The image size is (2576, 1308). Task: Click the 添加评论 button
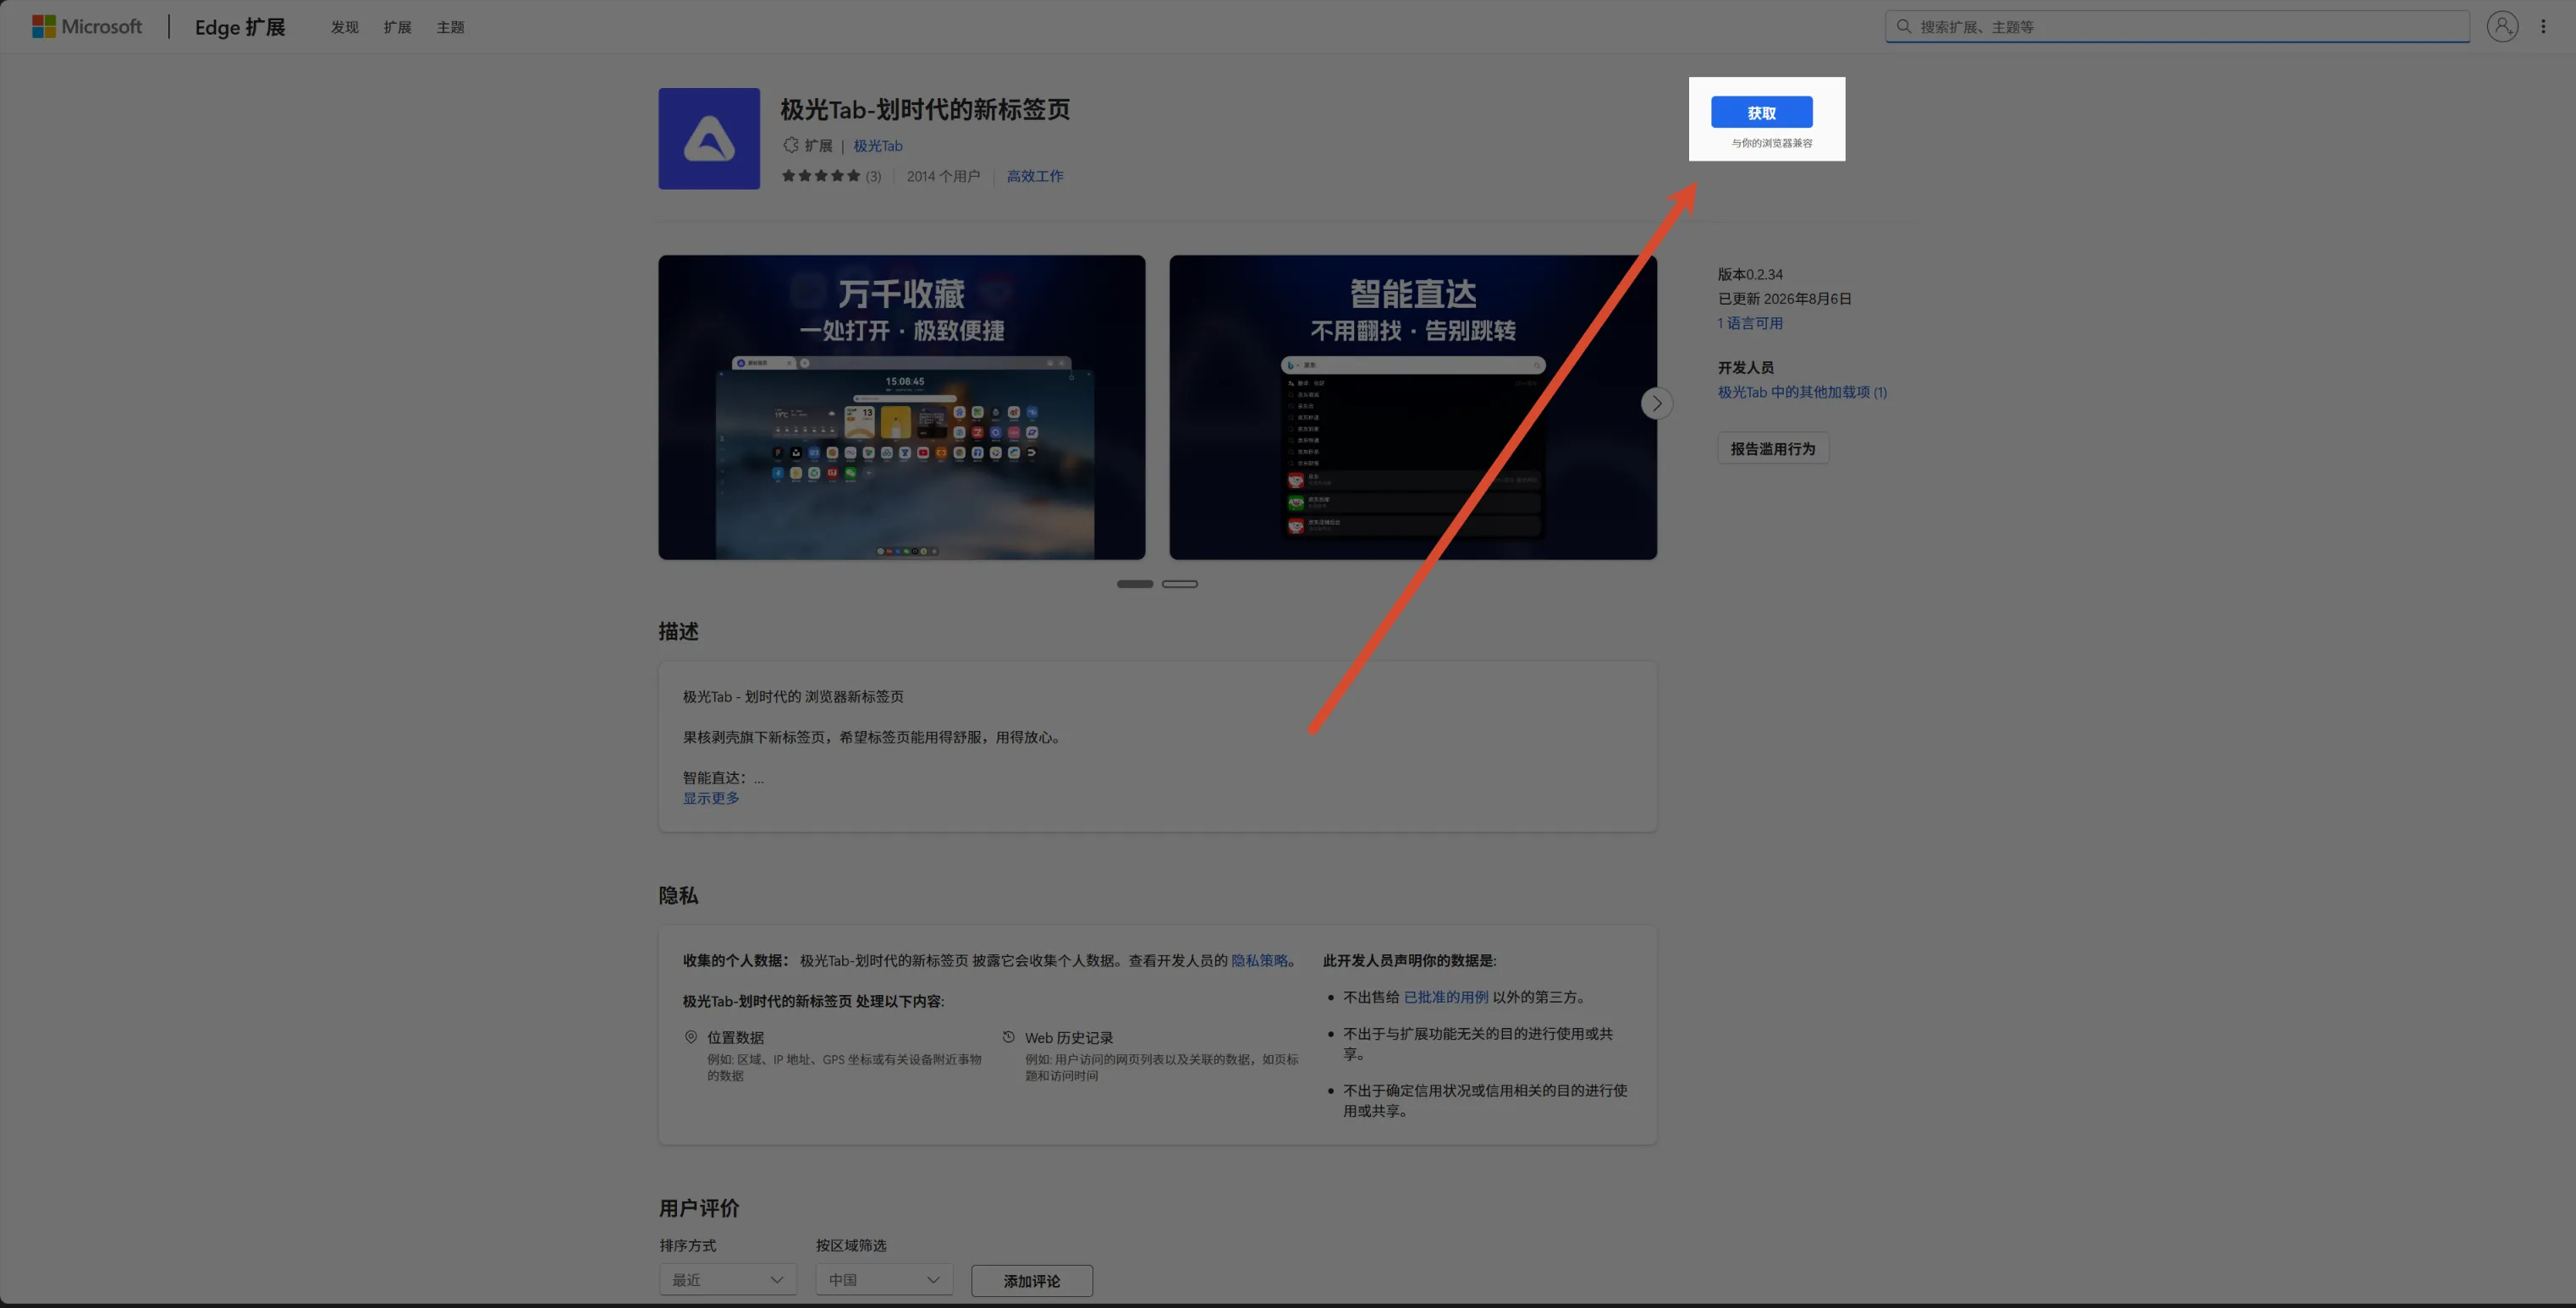(1032, 1281)
